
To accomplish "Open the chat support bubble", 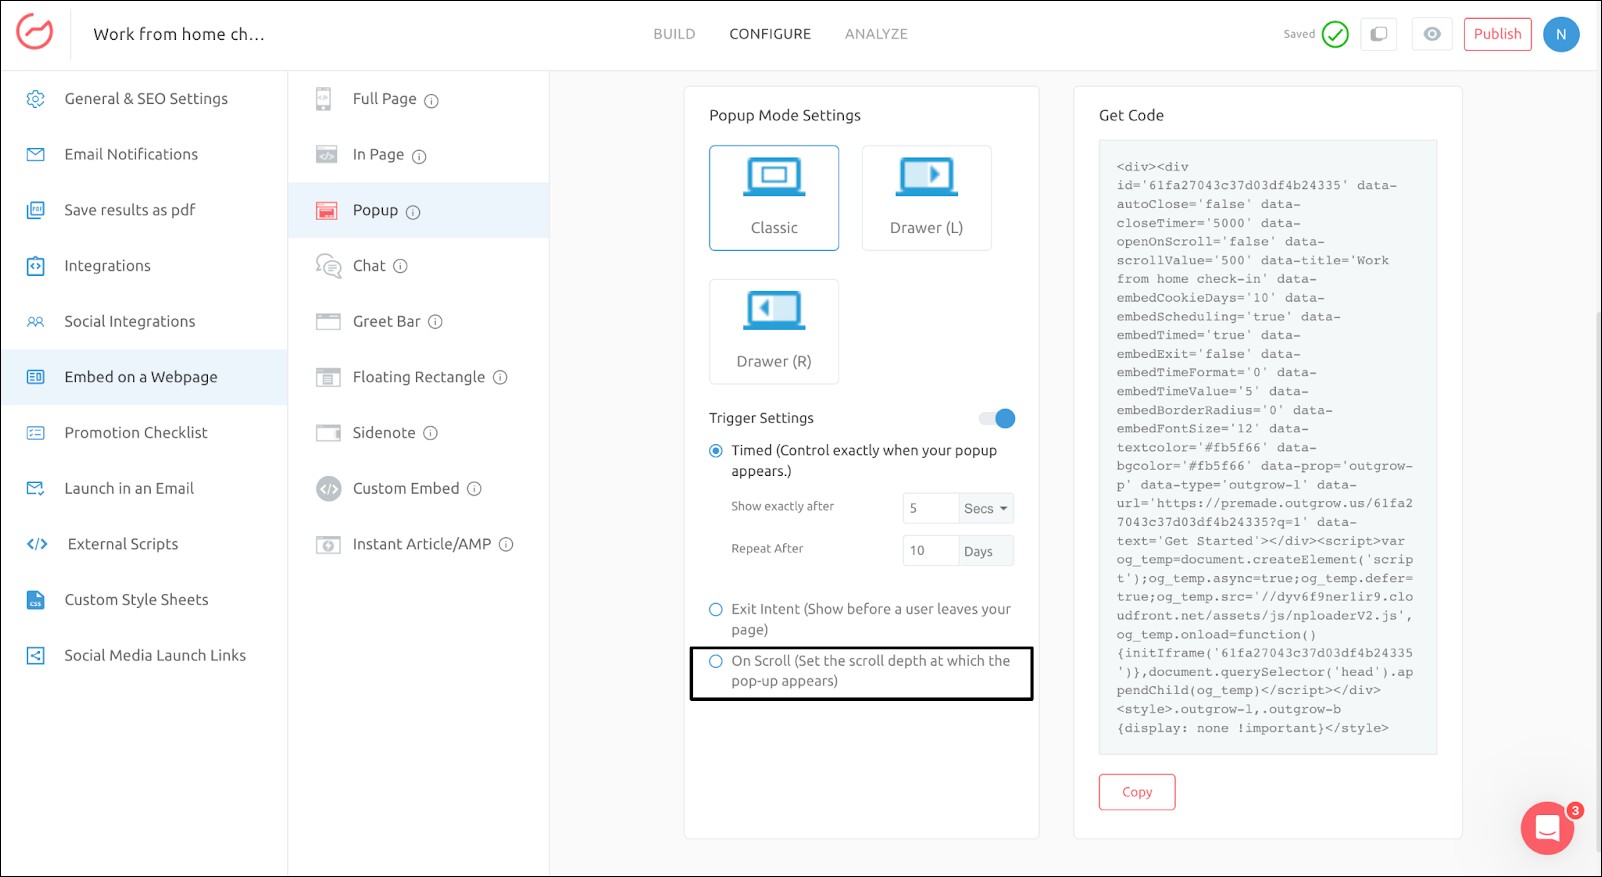I will [x=1547, y=828].
